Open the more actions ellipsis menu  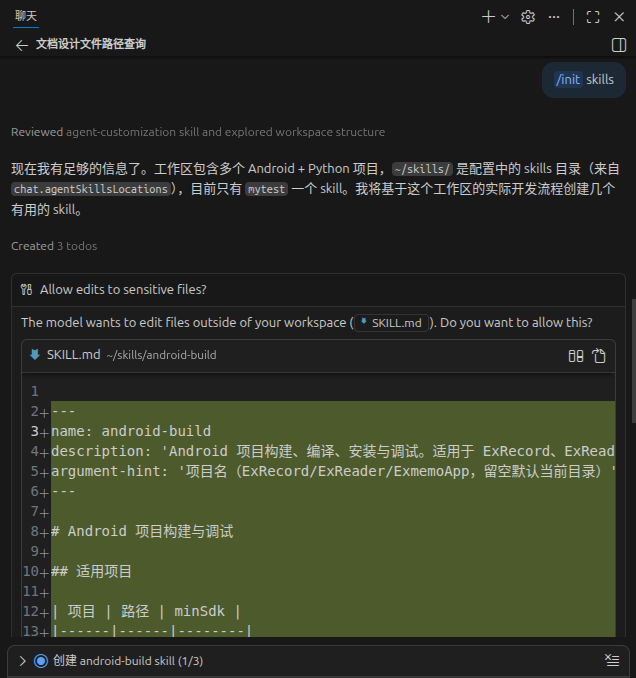pos(554,16)
